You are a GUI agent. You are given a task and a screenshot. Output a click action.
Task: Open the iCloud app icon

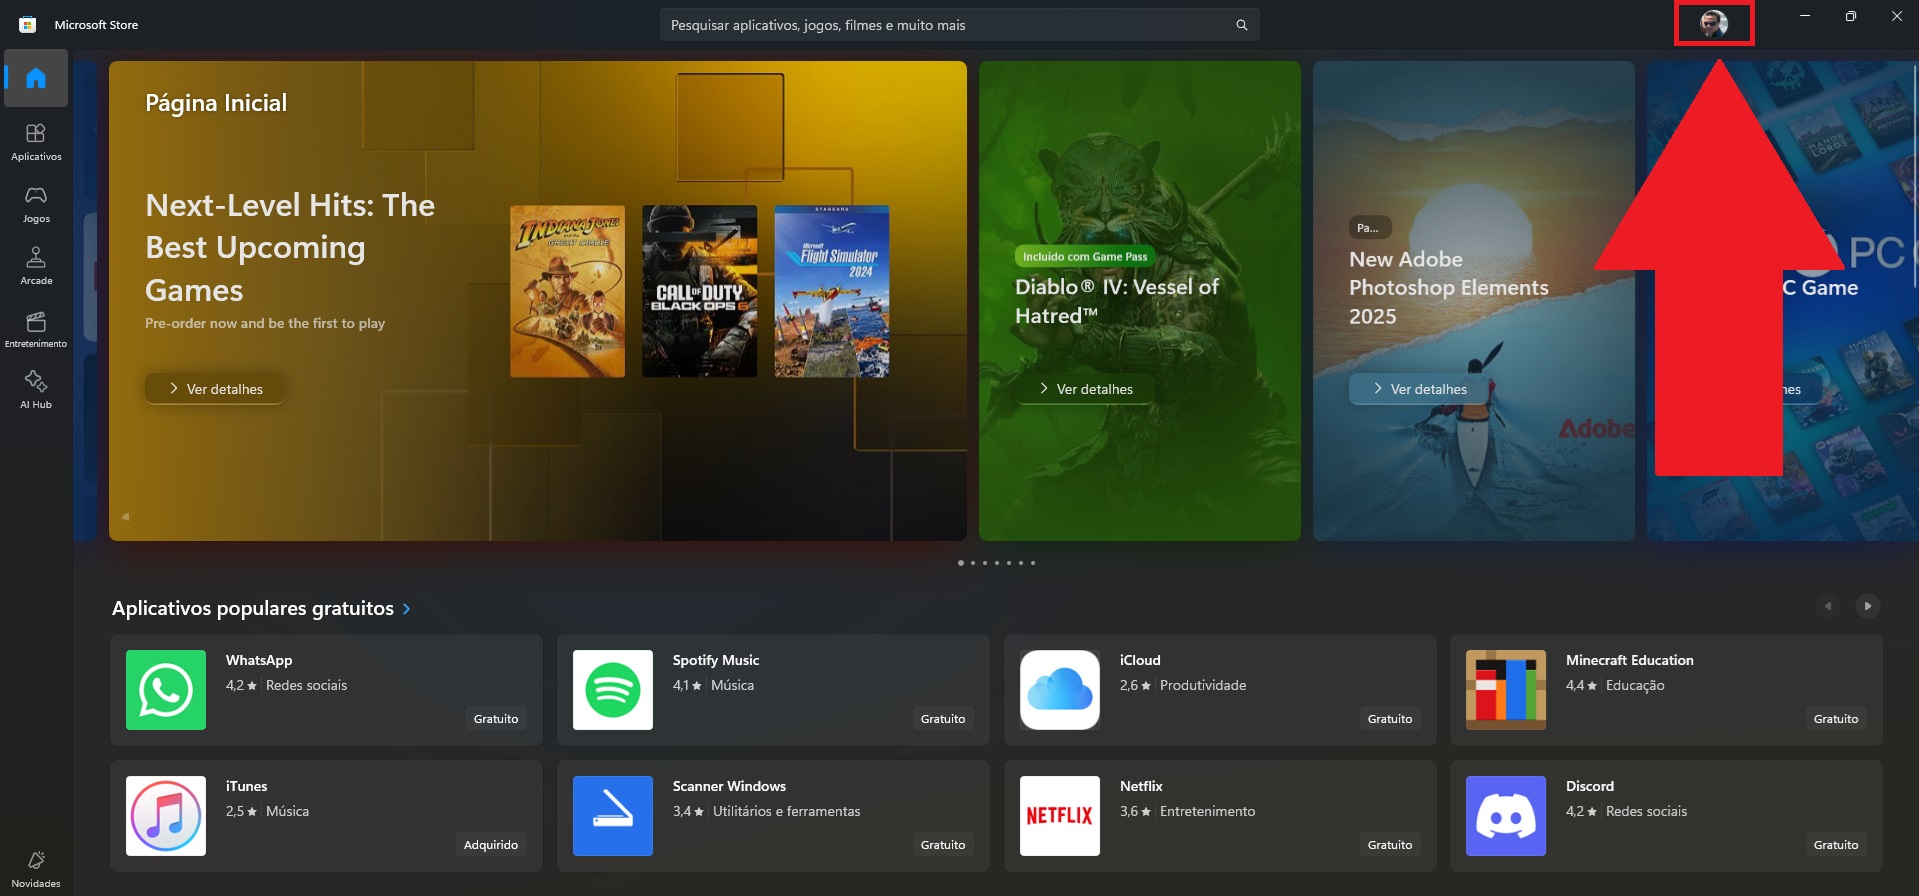[x=1060, y=690]
